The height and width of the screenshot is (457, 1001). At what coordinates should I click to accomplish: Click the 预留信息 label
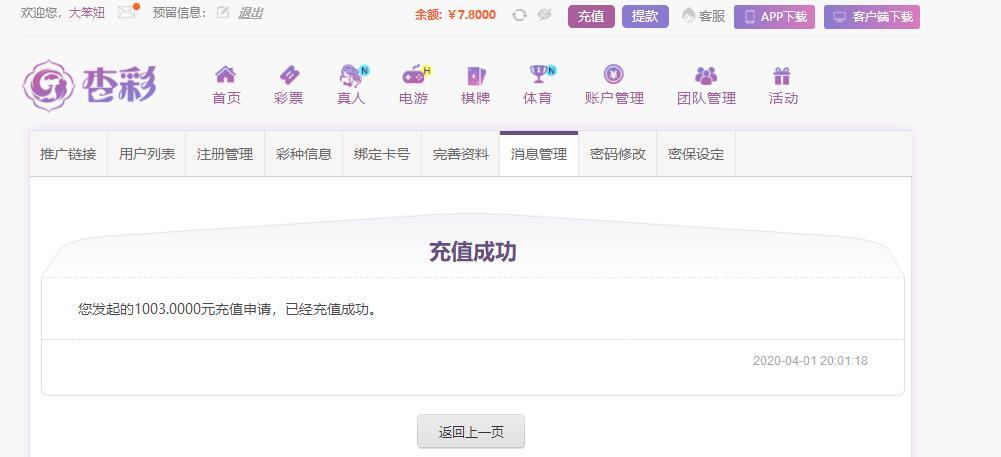pyautogui.click(x=179, y=13)
